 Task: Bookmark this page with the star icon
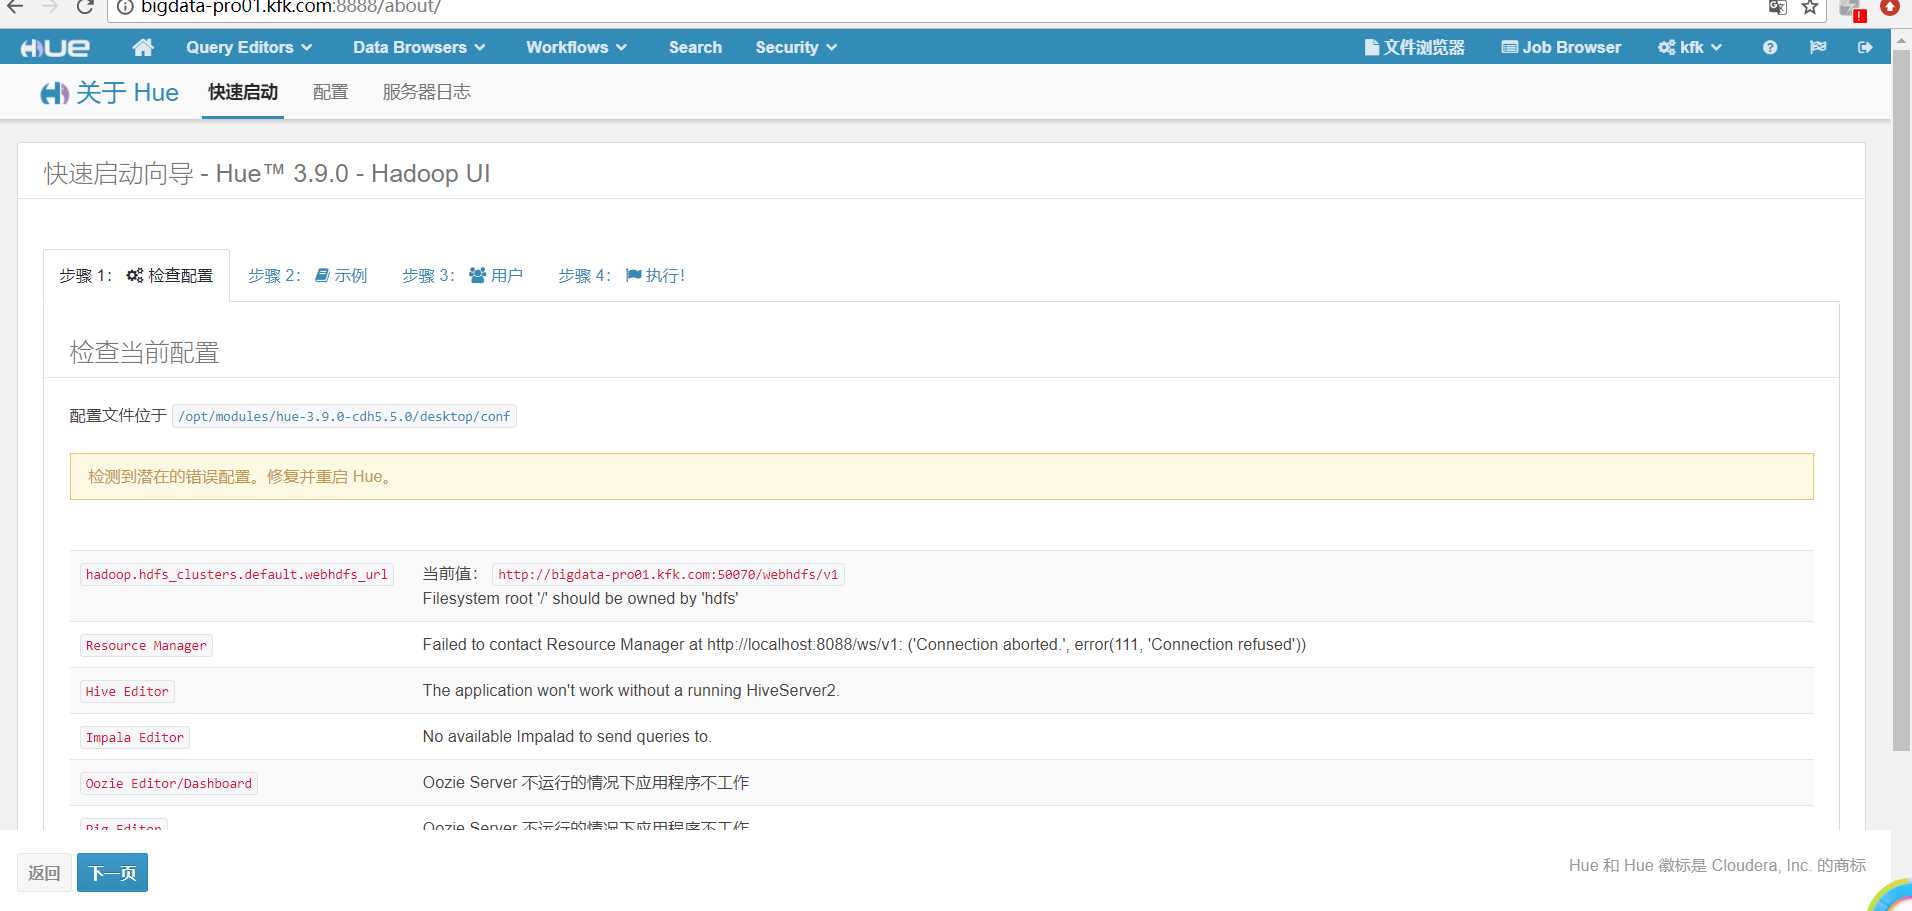(1810, 8)
